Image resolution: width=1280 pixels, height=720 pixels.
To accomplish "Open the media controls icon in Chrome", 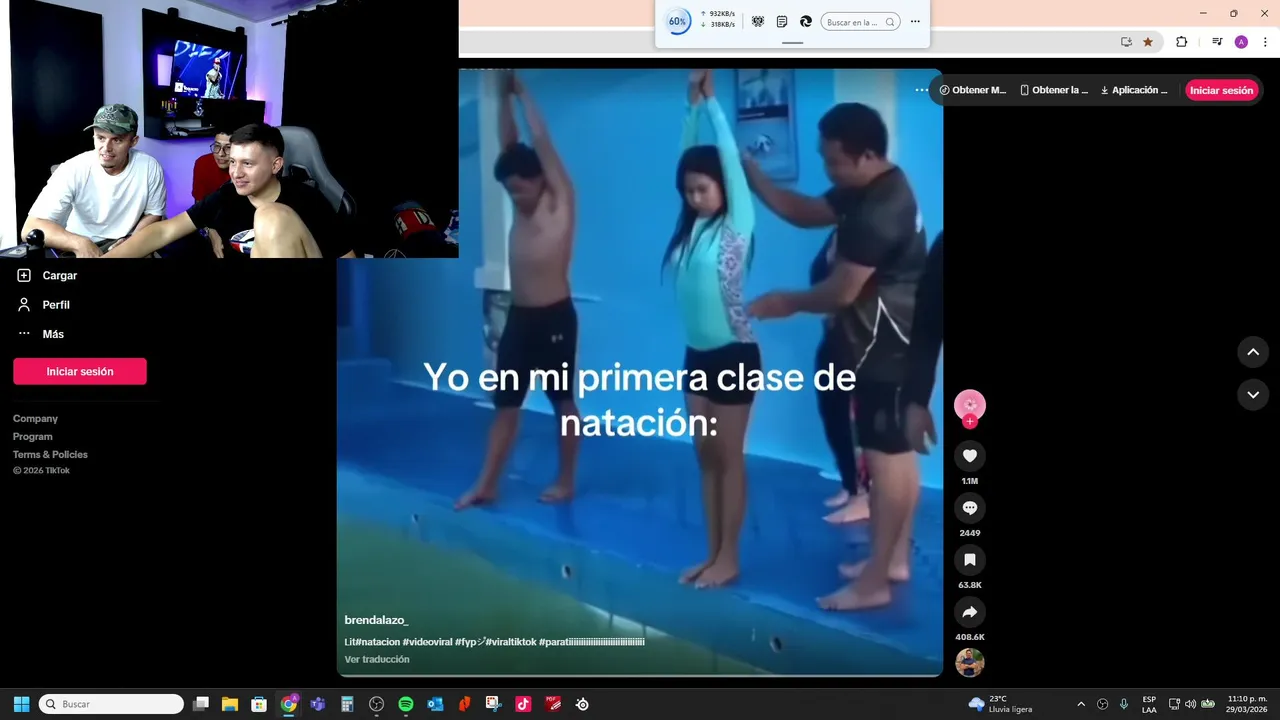I will 1217,42.
